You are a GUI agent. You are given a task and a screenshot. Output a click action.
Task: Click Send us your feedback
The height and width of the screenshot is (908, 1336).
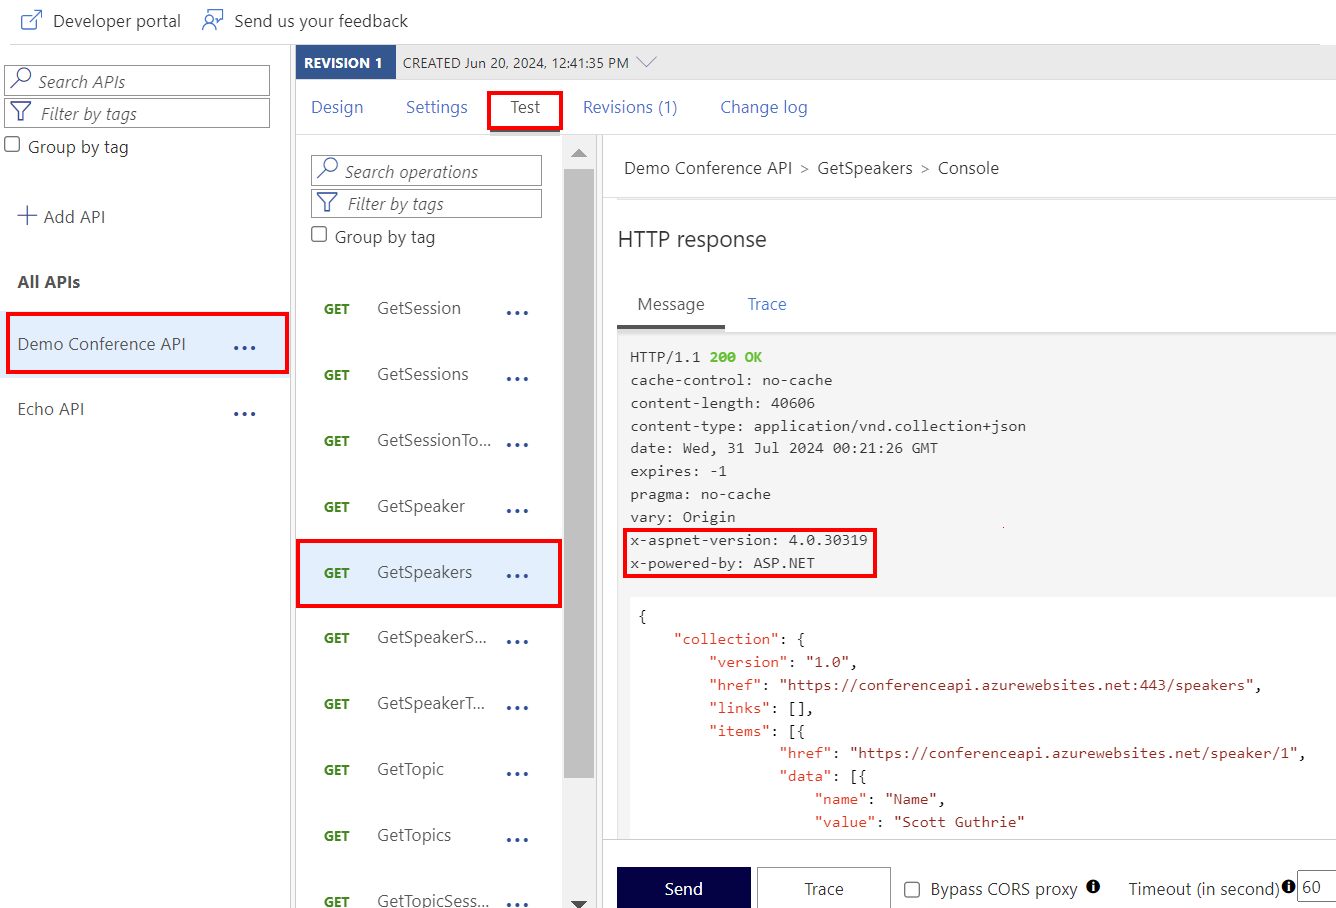coord(321,21)
